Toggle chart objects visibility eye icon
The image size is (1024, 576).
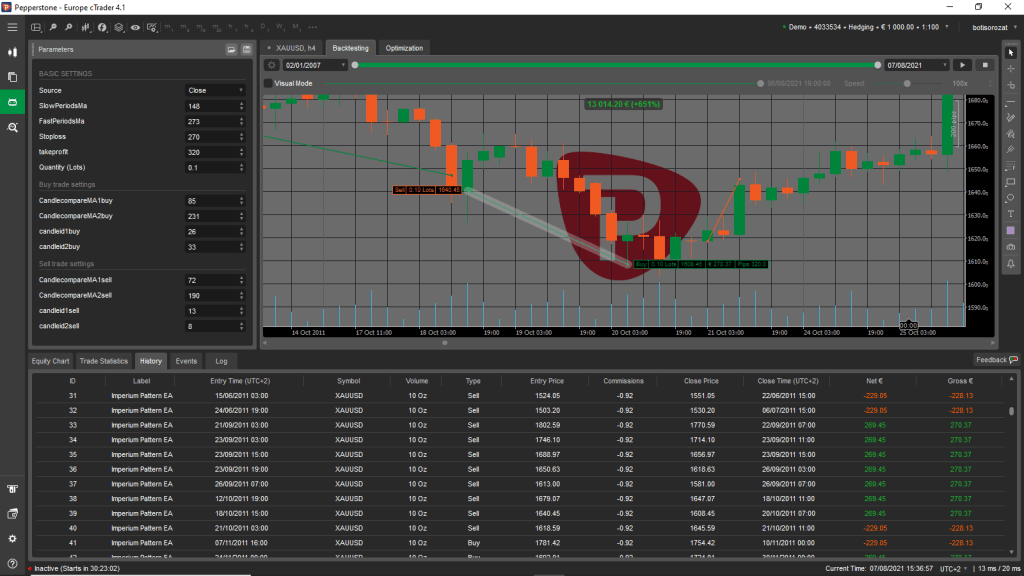136,28
